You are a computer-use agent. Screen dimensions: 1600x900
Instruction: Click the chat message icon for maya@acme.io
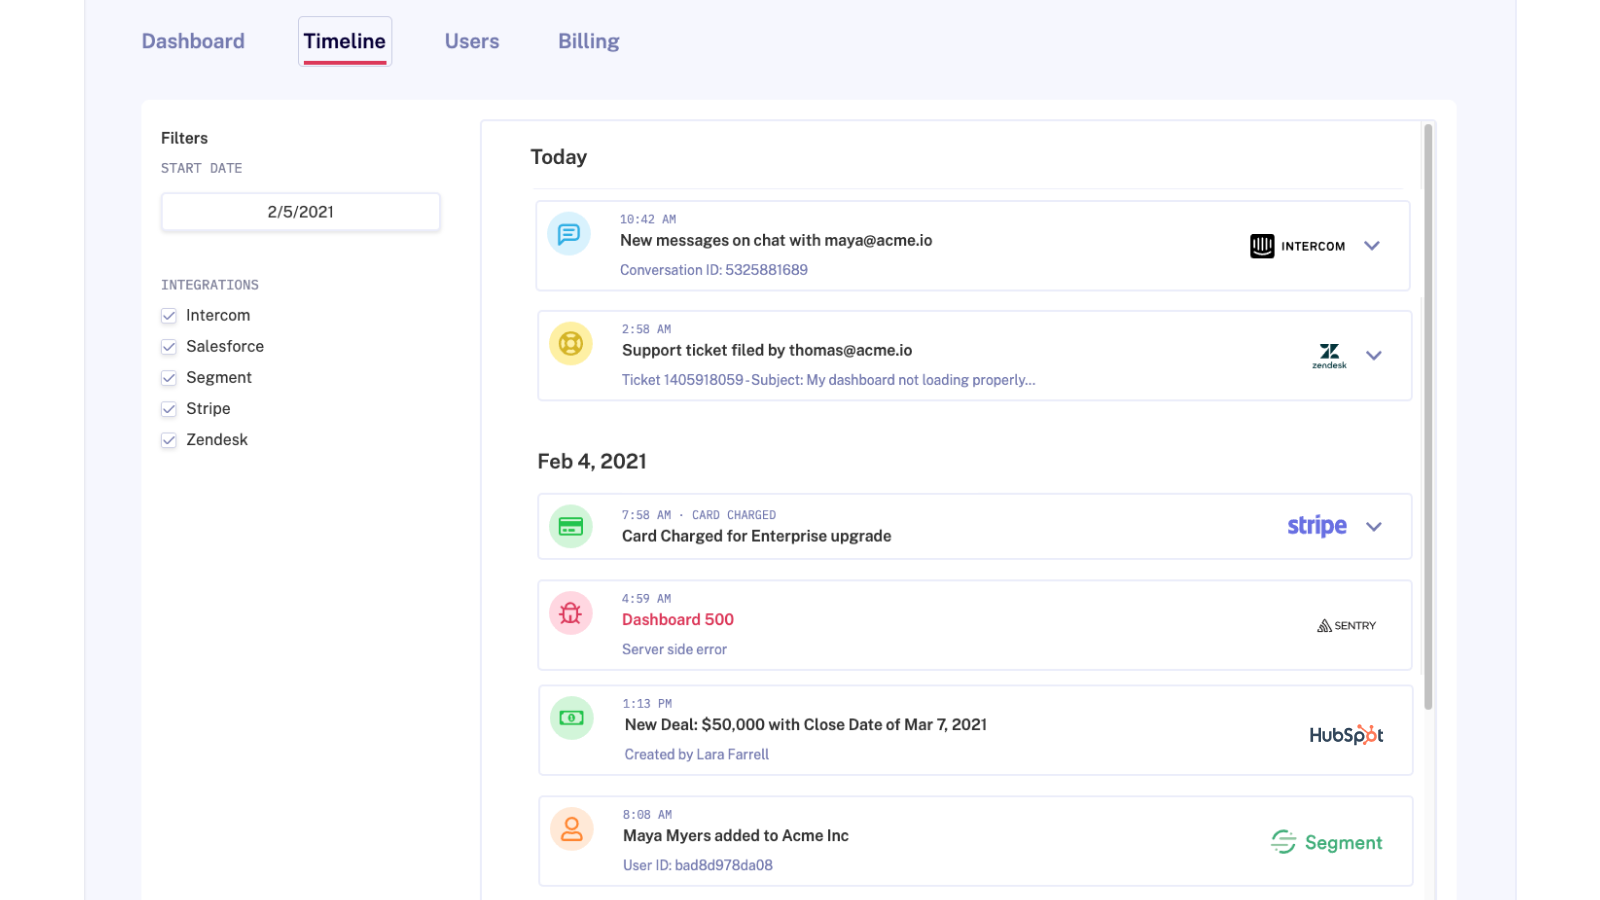click(x=569, y=234)
